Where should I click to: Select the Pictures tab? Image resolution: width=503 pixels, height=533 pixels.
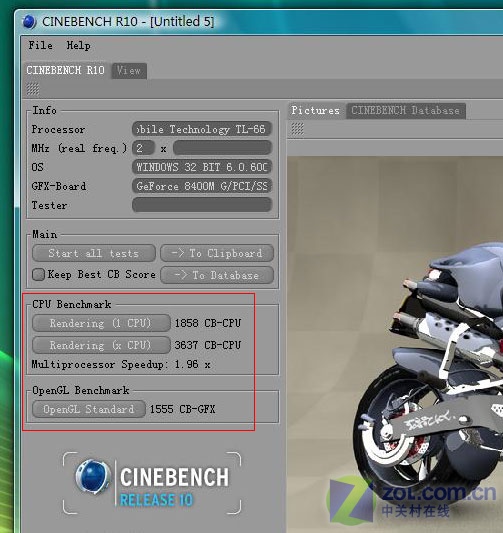point(315,110)
